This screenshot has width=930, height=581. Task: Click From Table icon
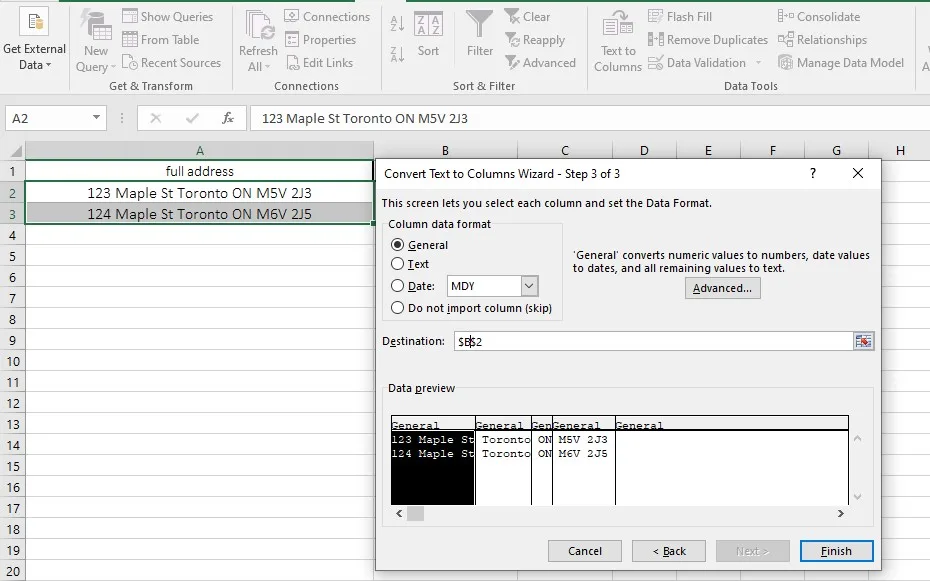130,39
